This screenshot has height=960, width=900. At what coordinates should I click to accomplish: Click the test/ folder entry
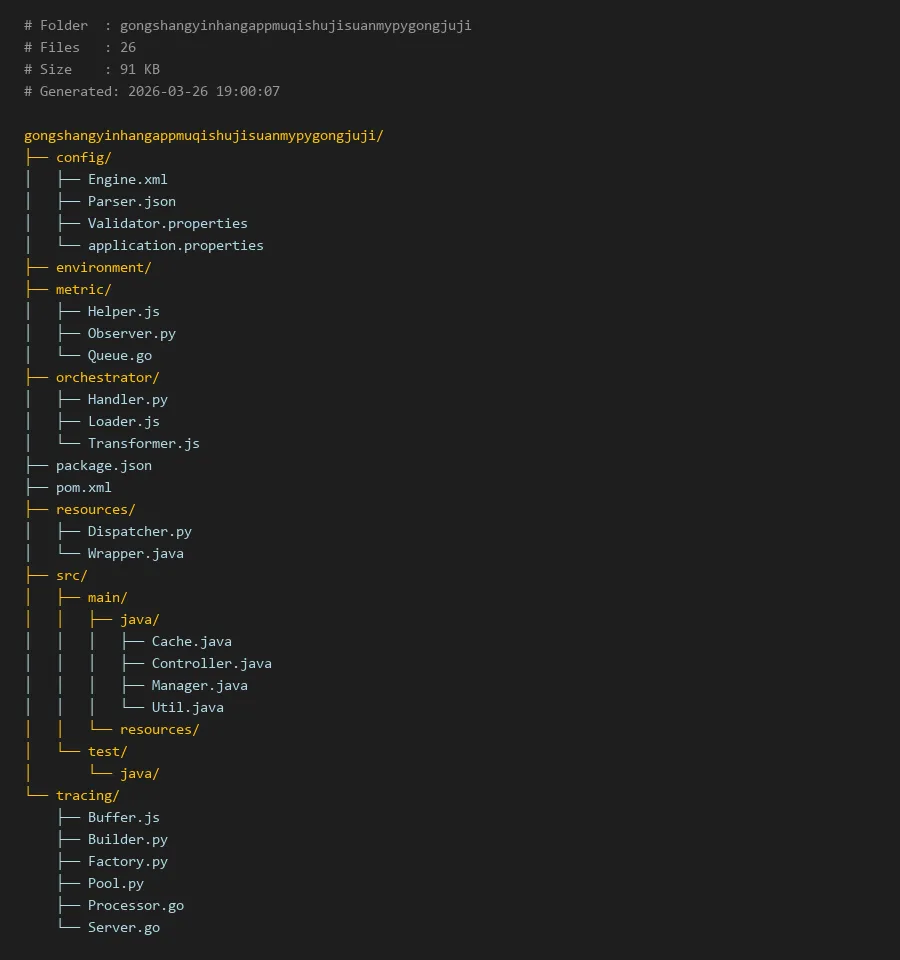pos(107,751)
